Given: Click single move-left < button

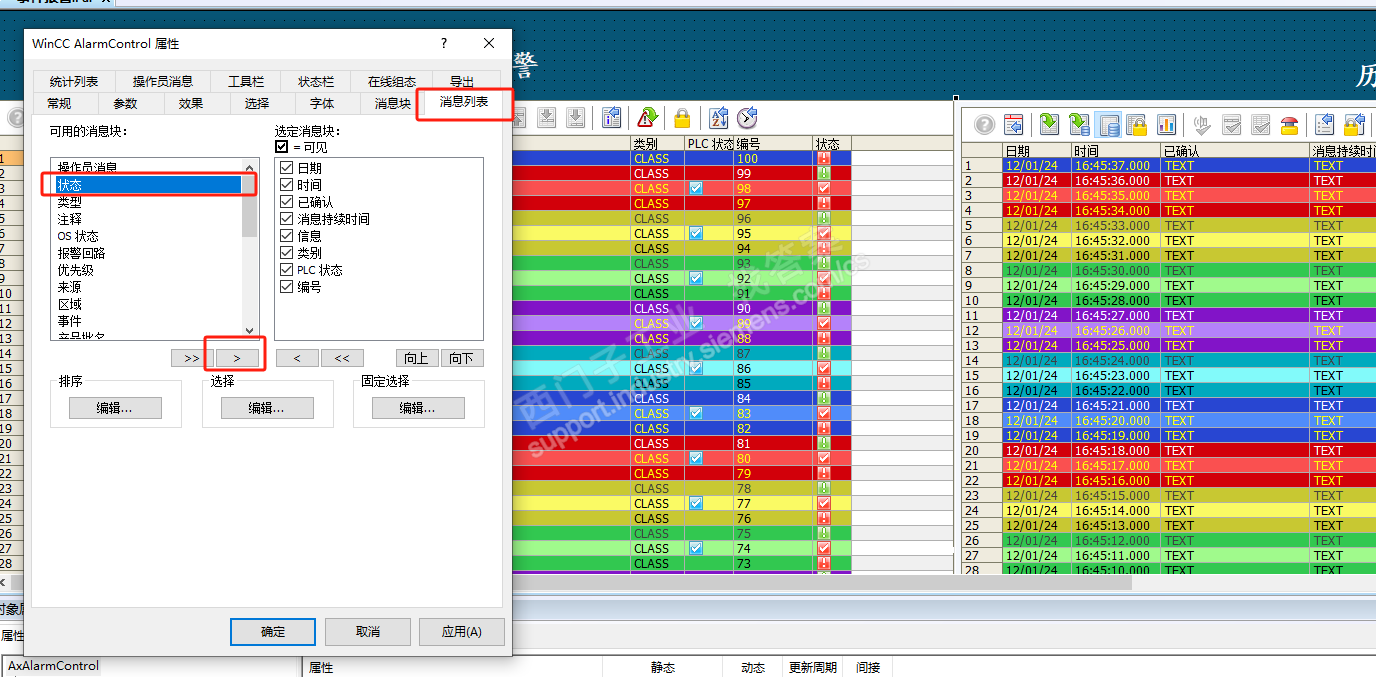Looking at the screenshot, I should point(298,358).
